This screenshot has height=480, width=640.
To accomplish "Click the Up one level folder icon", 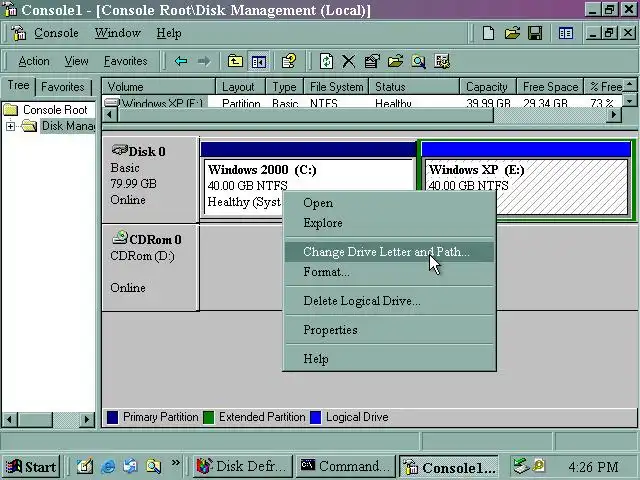I will pos(235,61).
